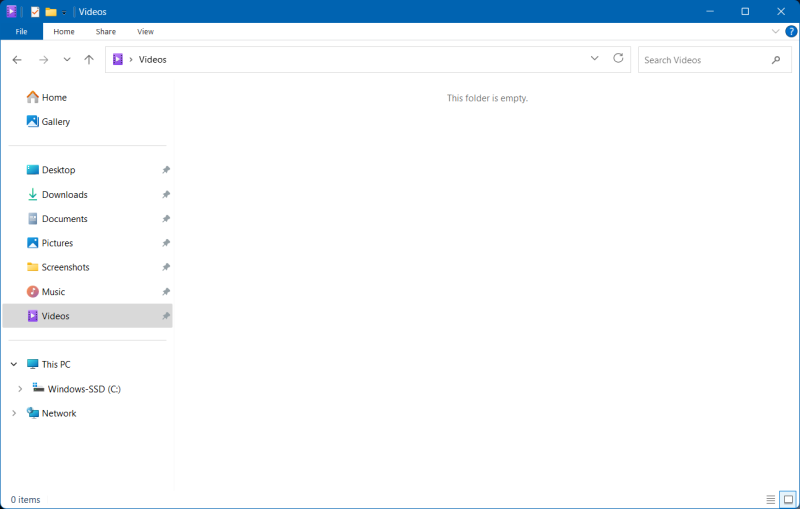Switch to Large icons view
The image size is (800, 509).
788,499
